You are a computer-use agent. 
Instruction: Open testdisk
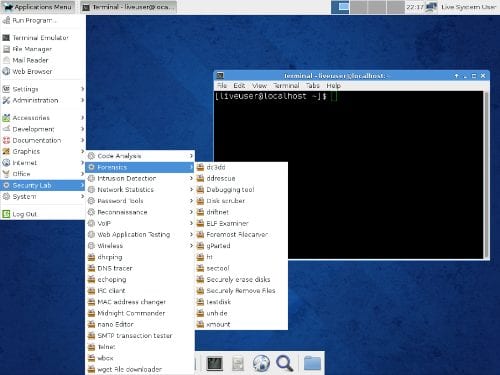pos(241,302)
